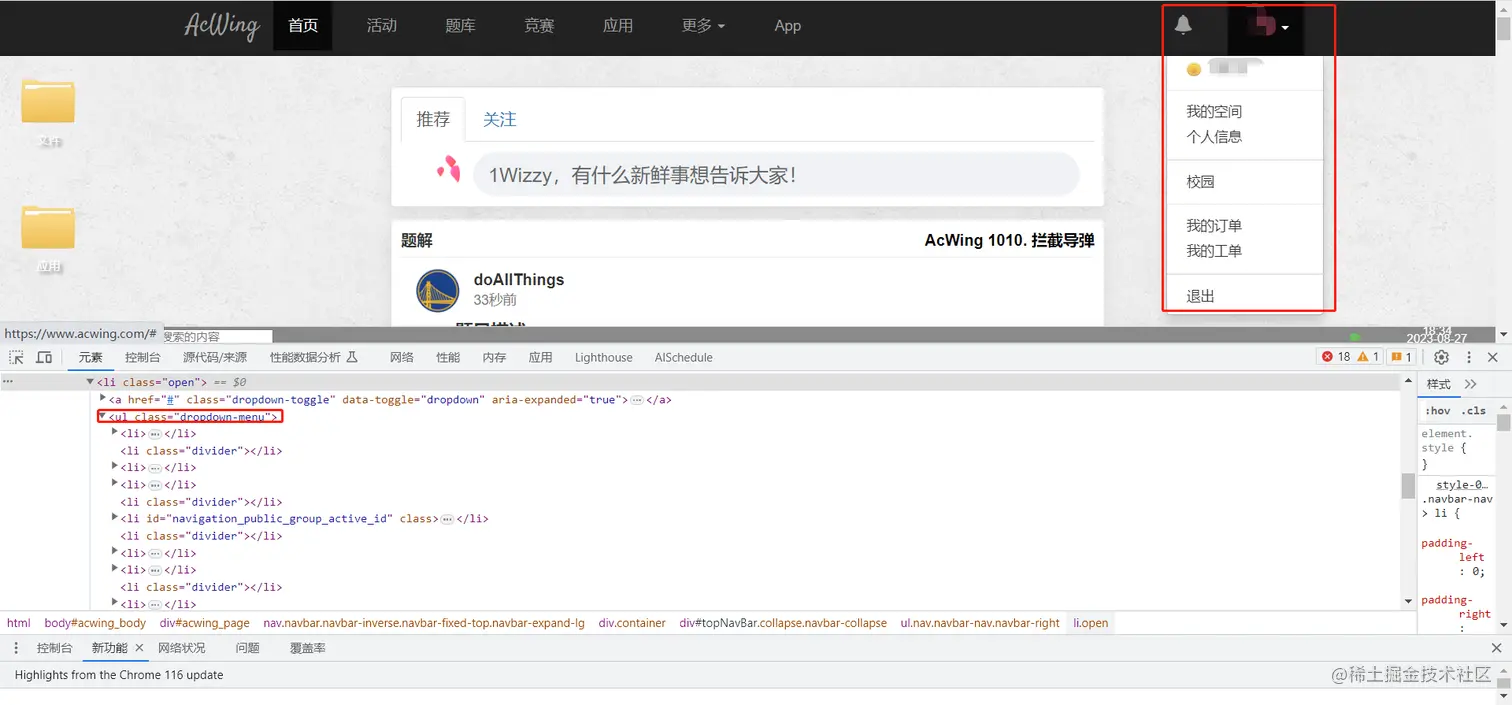
Task: Switch to DevTools 元素 tab
Action: point(90,357)
